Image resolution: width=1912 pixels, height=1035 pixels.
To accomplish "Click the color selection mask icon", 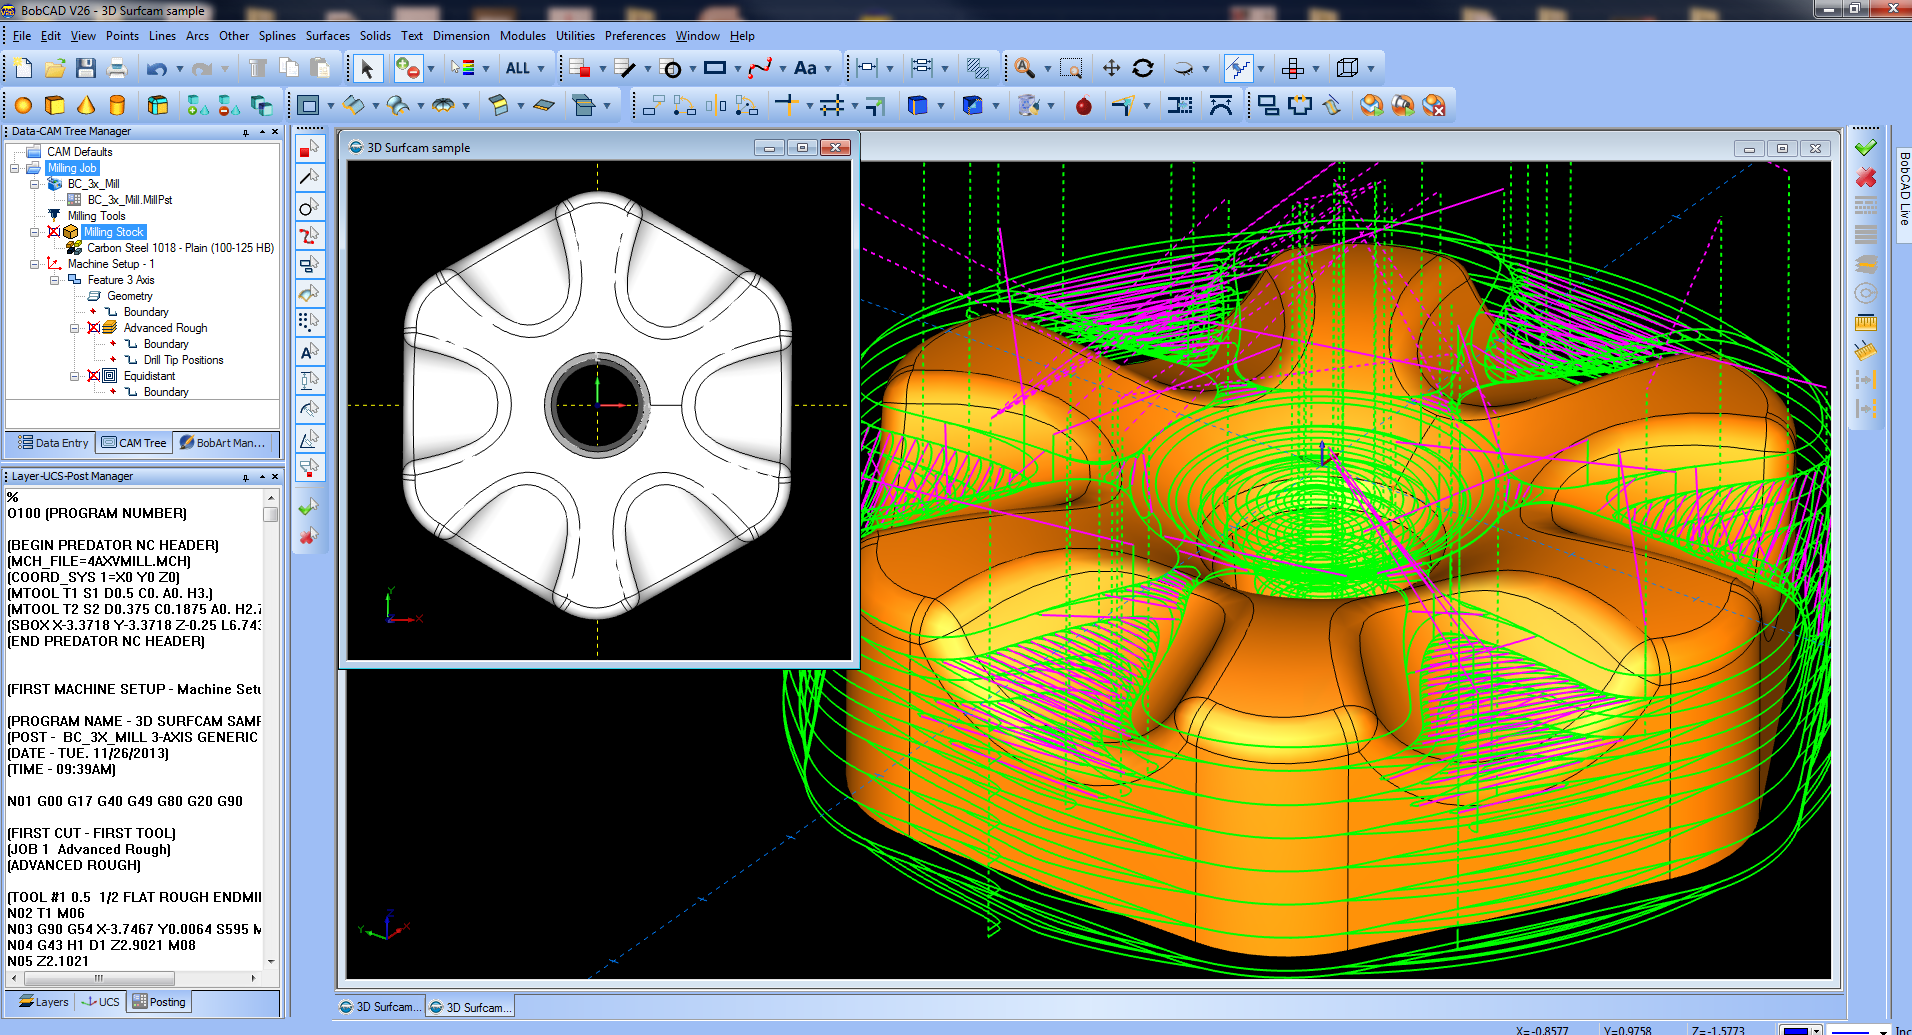I will click(x=462, y=68).
